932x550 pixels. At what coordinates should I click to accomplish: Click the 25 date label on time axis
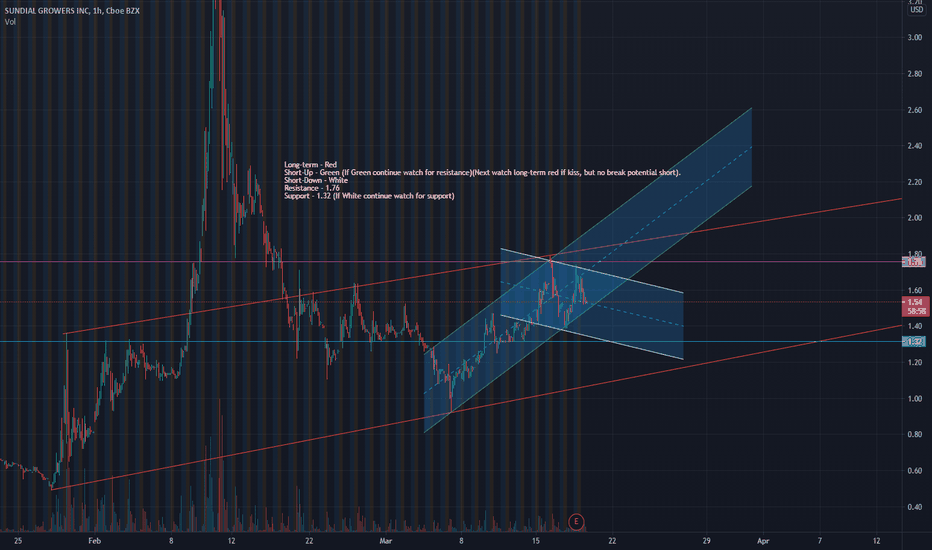18,540
